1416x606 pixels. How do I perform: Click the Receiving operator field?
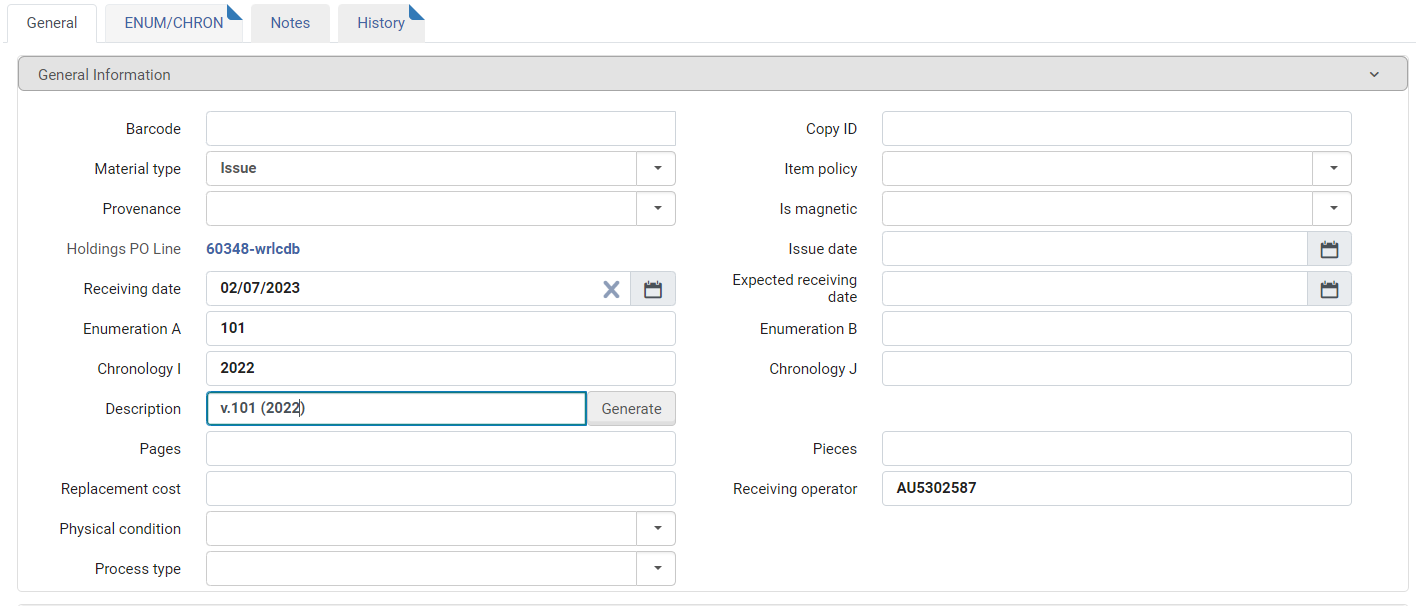(x=1117, y=489)
